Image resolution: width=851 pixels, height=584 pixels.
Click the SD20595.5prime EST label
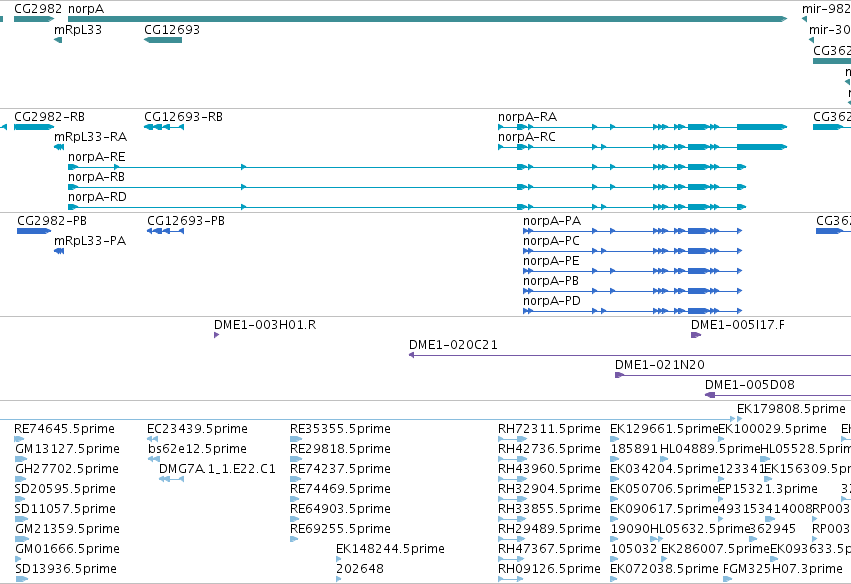tap(65, 489)
